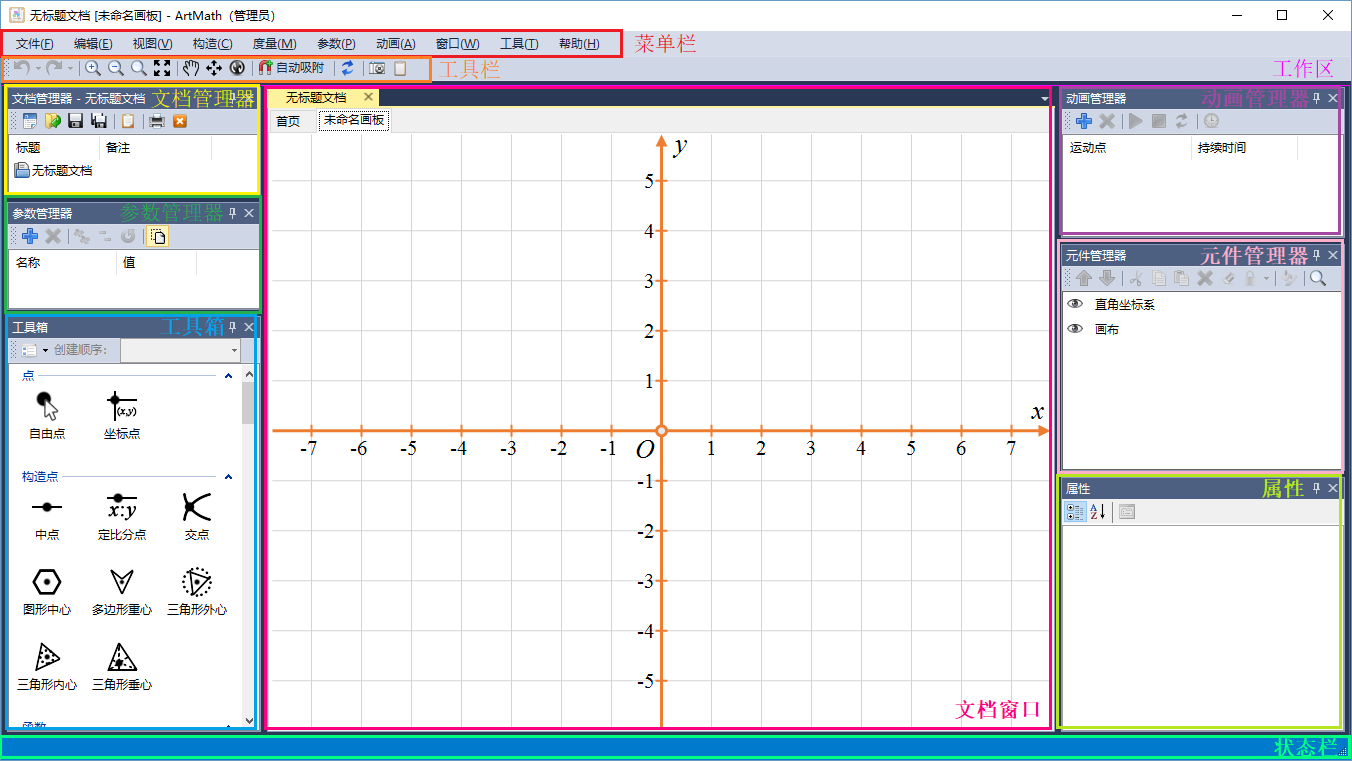Close the 元件管理器 panel
This screenshot has width=1352, height=761.
click(x=1333, y=255)
